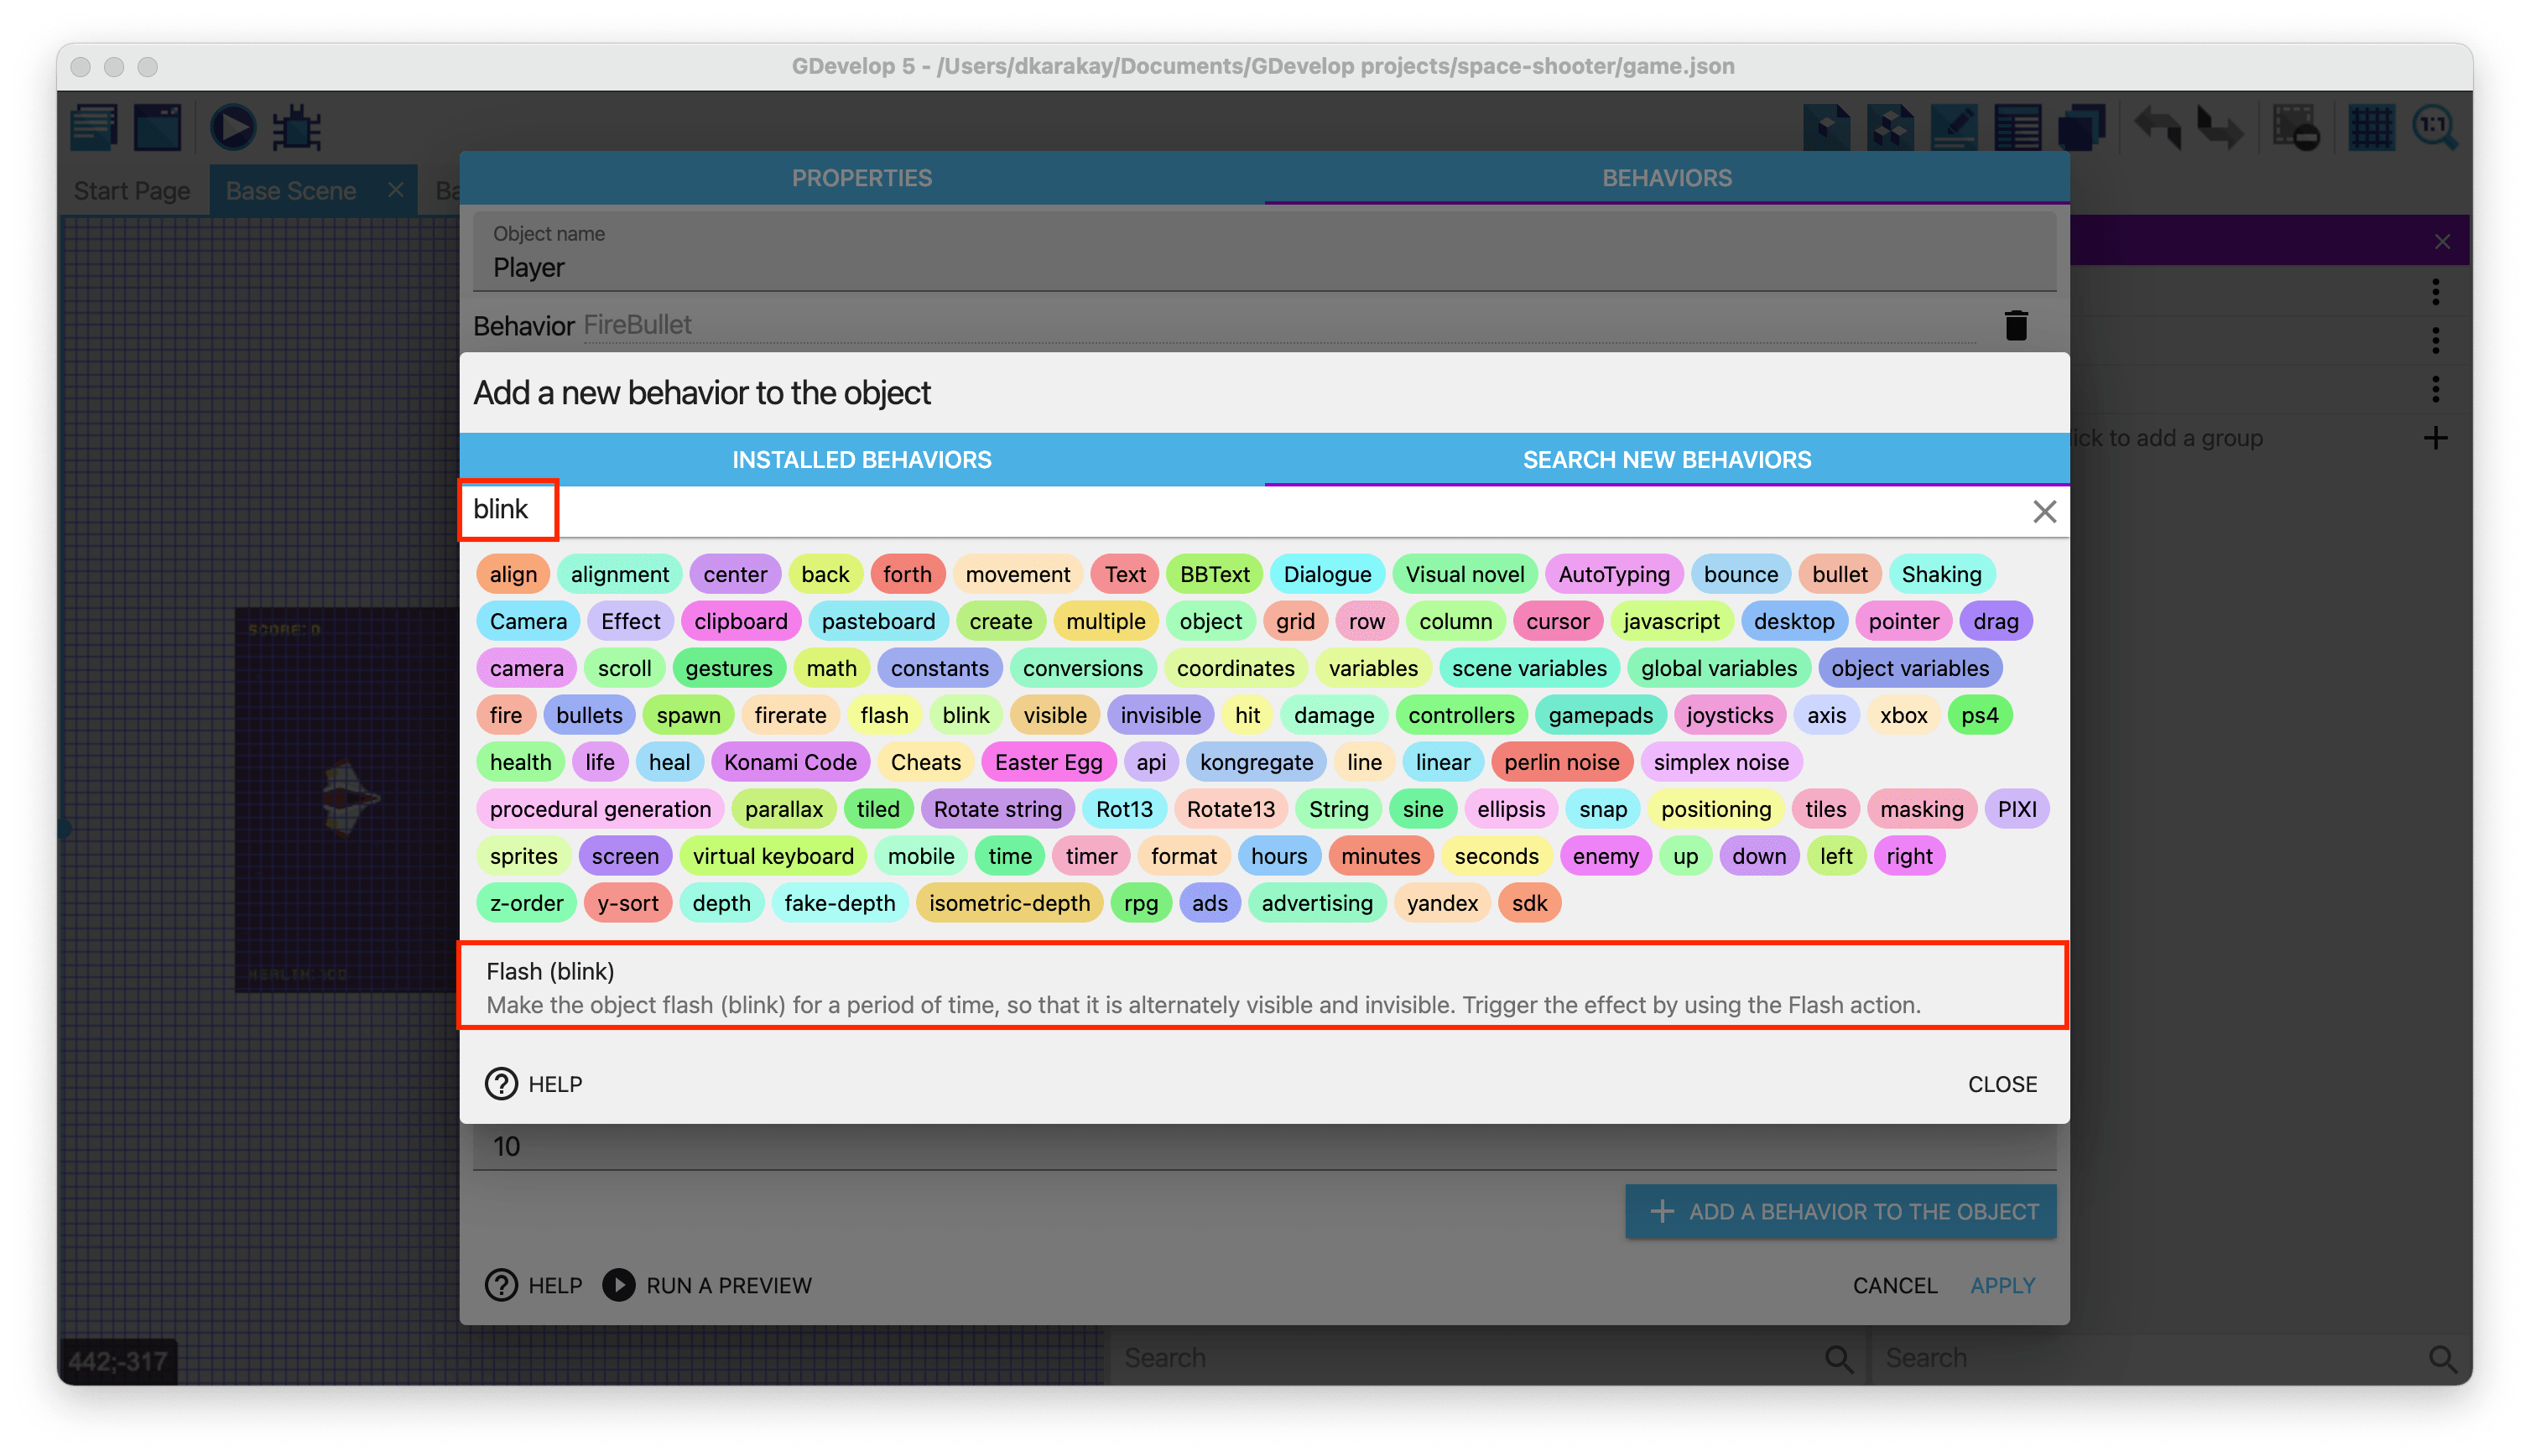Open the third three-dot menu on right panel
This screenshot has width=2530, height=1456.
[2435, 389]
